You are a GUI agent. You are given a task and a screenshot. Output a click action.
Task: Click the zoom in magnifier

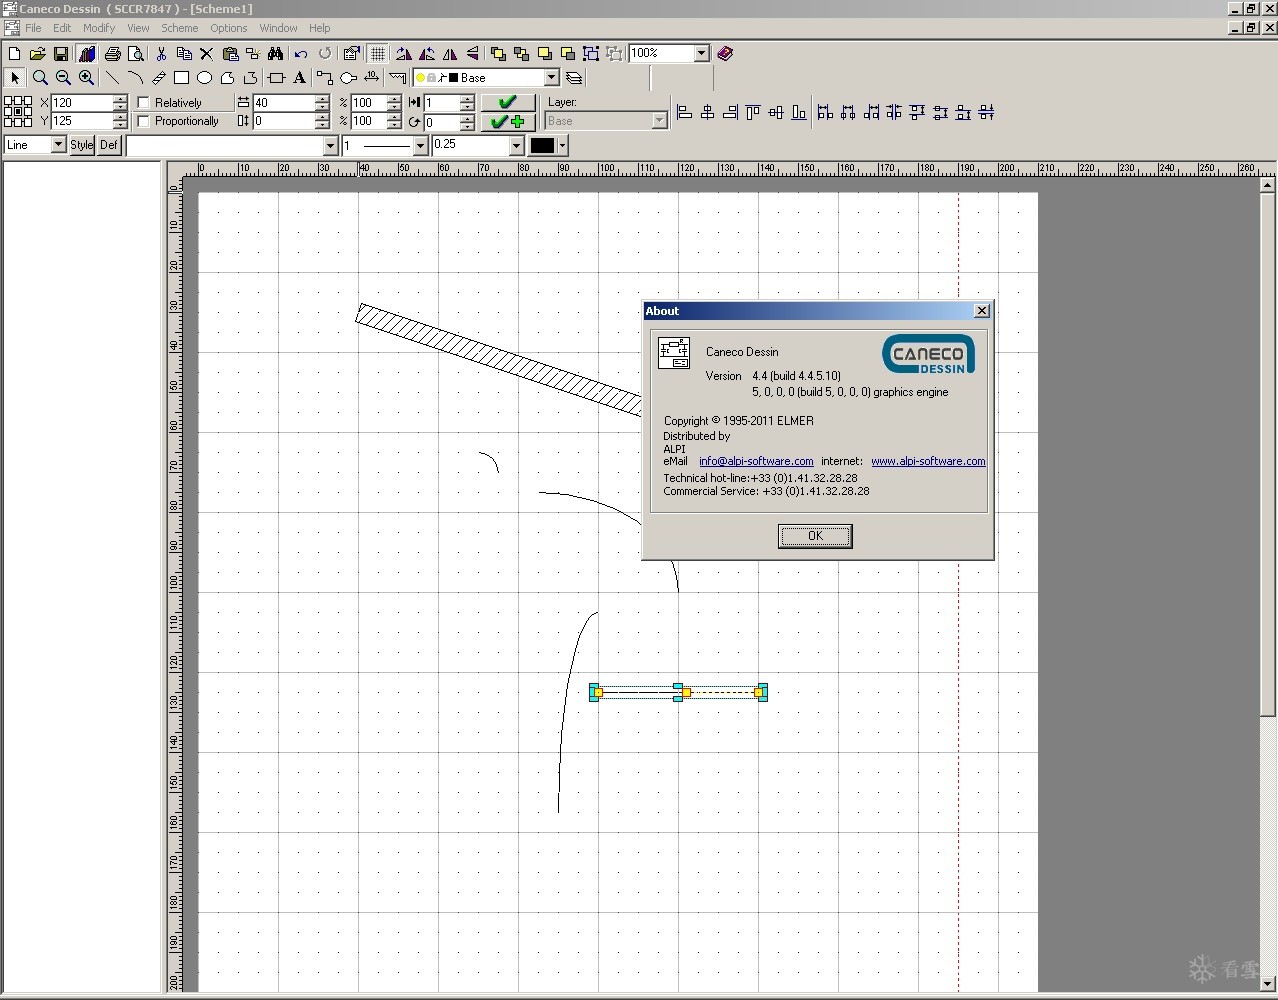tap(87, 78)
